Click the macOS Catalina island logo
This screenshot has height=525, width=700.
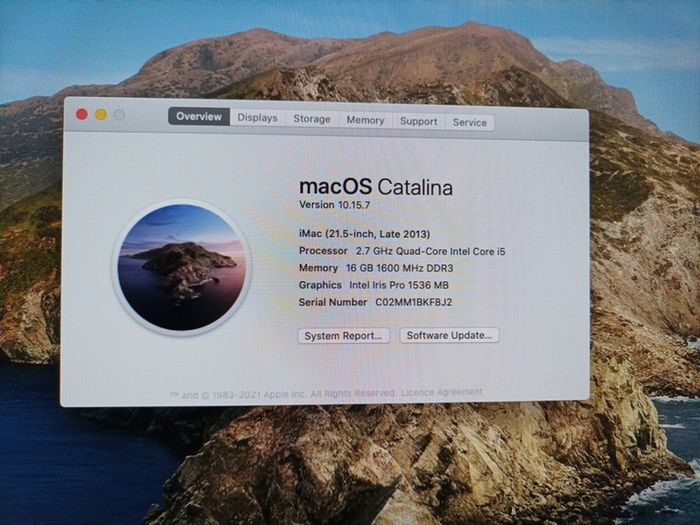181,267
